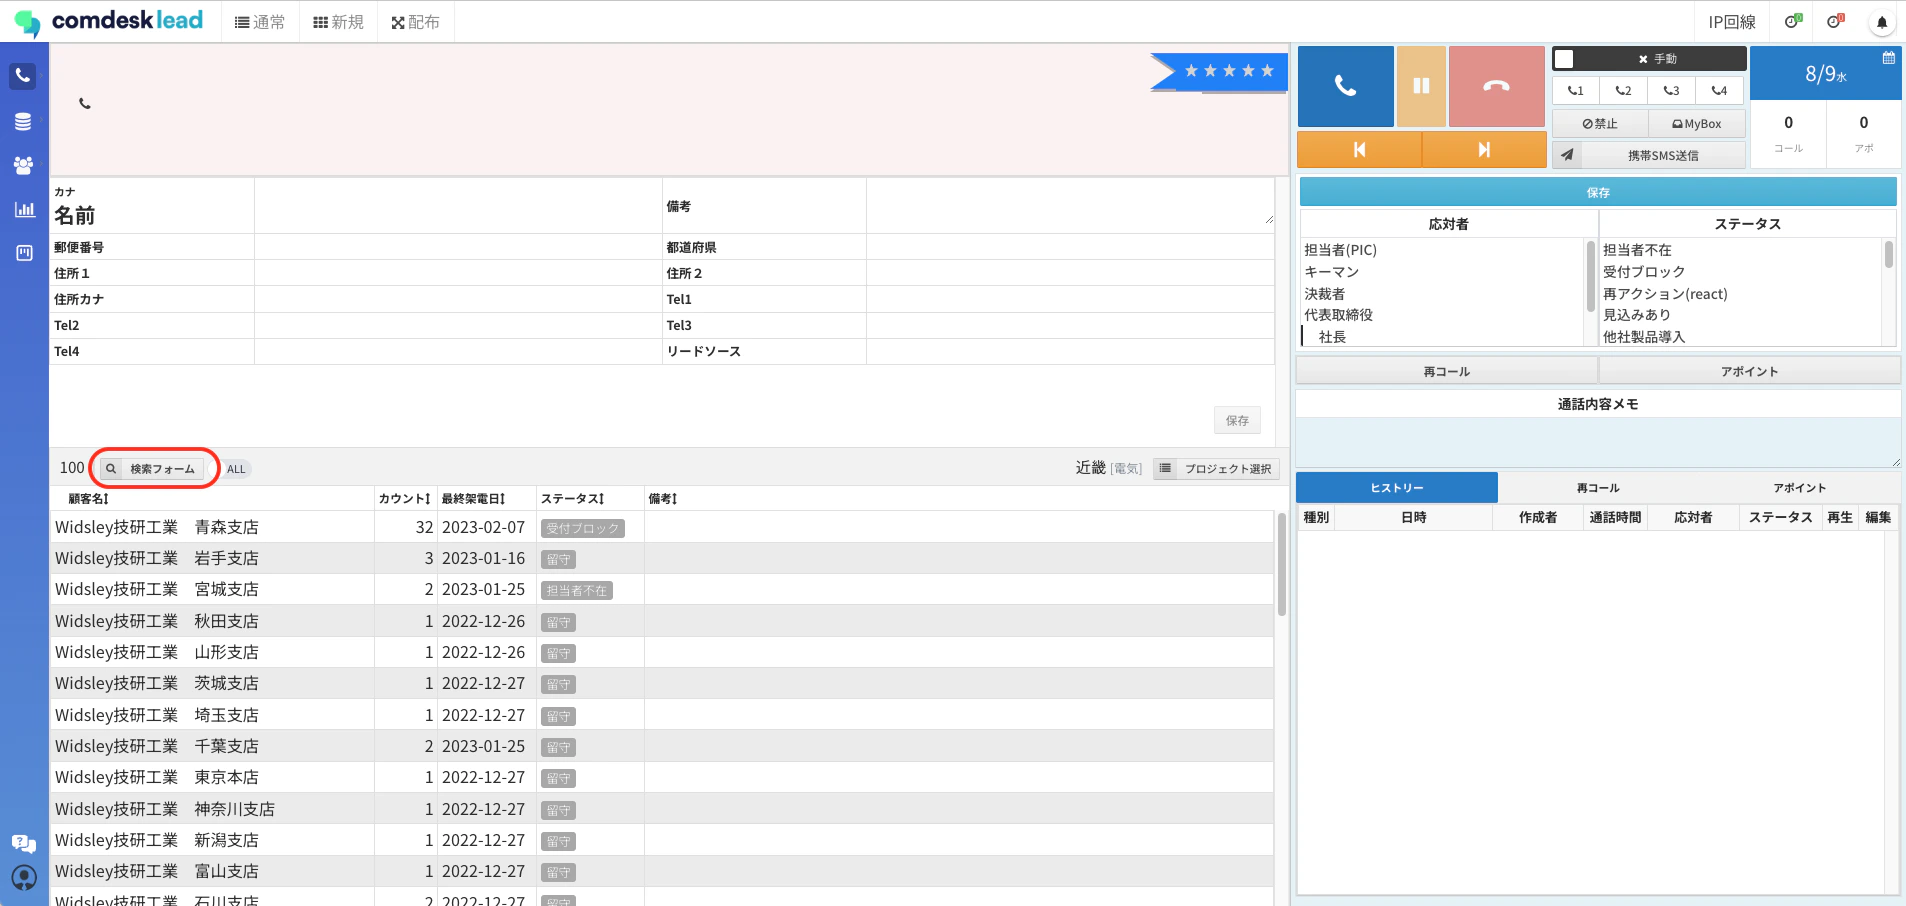Open help chat icon in sidebar

[24, 843]
